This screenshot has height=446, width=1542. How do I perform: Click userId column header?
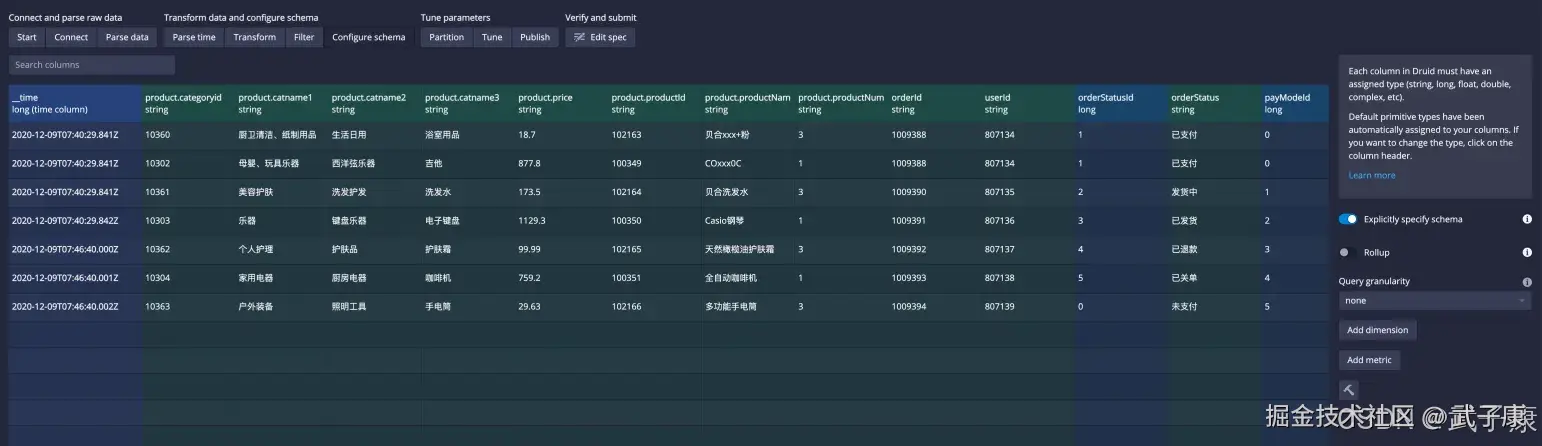1027,104
